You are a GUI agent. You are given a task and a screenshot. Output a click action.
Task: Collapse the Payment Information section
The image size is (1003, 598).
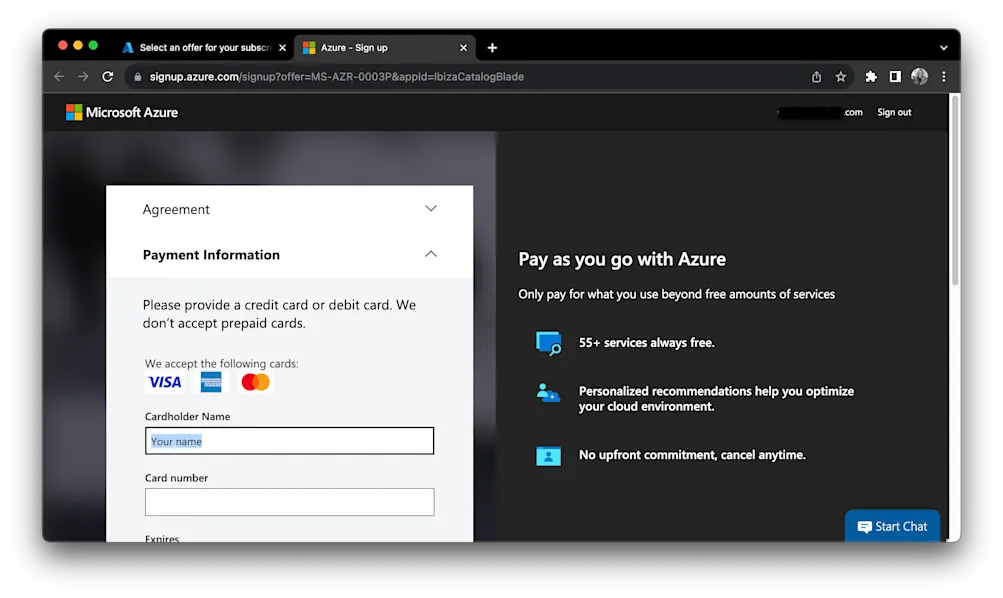(430, 254)
